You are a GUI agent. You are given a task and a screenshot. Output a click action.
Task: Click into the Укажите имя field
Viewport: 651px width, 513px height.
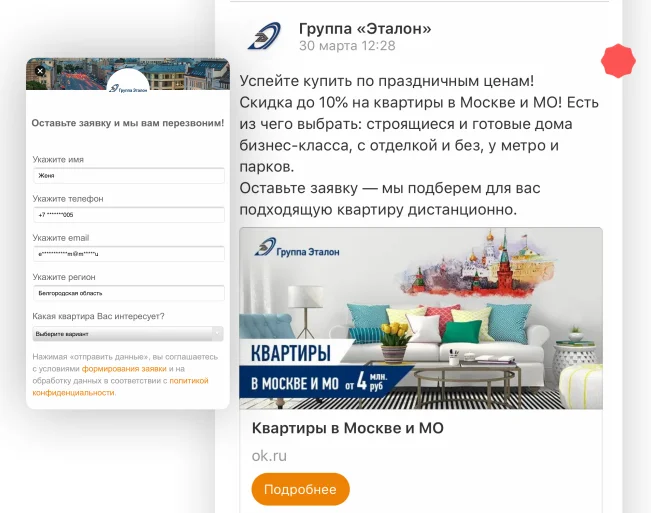(x=129, y=176)
